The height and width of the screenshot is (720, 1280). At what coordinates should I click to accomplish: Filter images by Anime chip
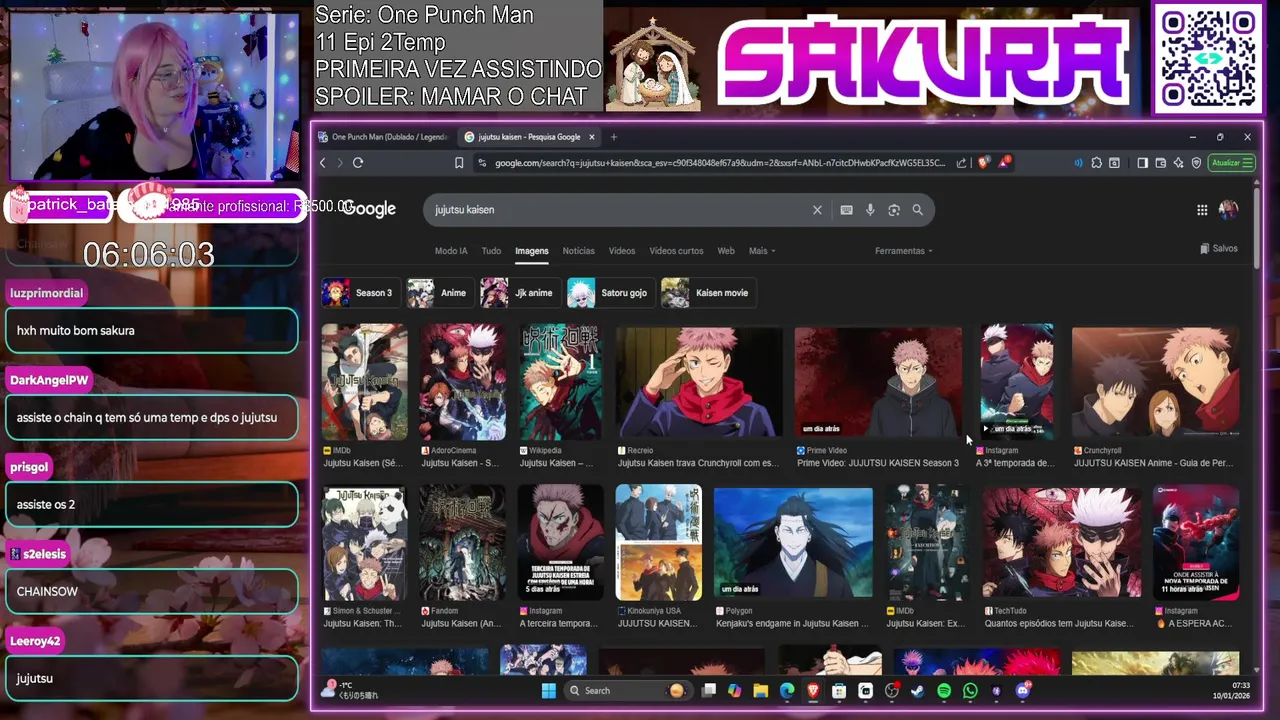point(440,293)
